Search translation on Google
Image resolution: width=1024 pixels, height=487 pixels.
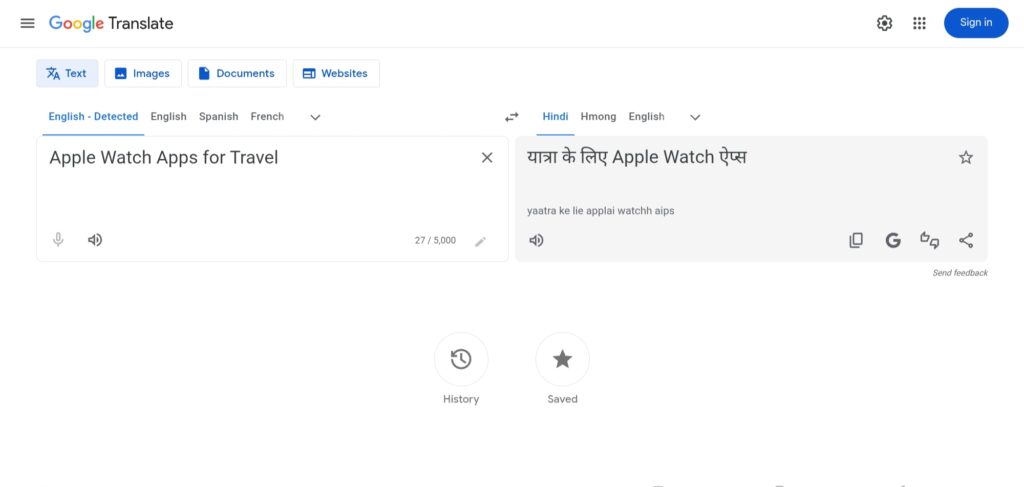point(893,240)
